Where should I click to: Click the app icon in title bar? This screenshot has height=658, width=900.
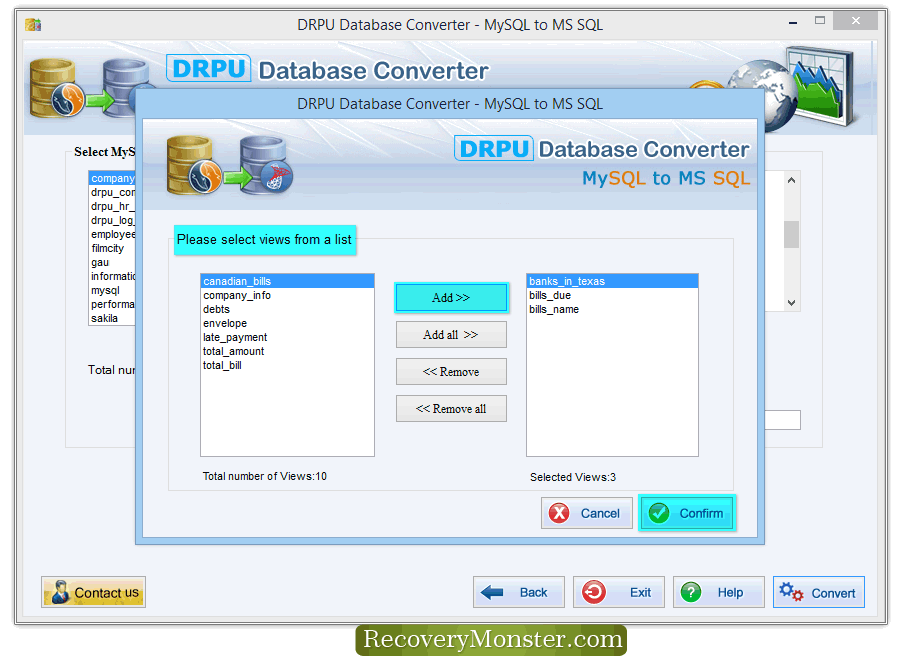pyautogui.click(x=33, y=25)
